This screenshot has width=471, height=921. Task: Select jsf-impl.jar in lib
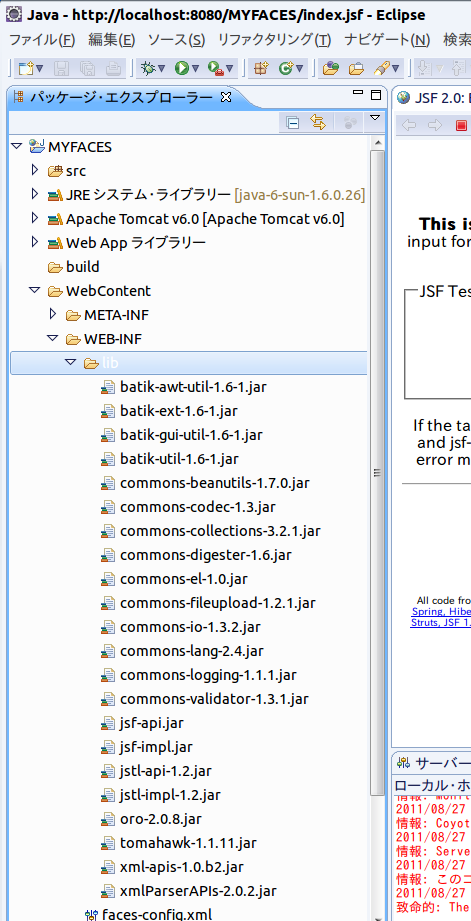point(155,748)
